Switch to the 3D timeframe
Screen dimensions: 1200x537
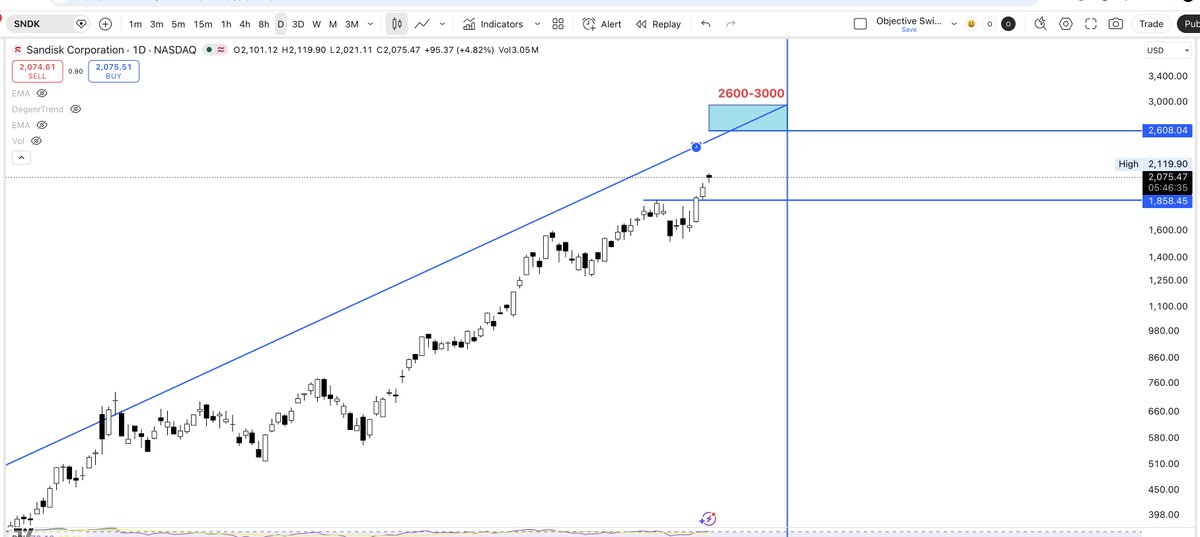coord(298,24)
